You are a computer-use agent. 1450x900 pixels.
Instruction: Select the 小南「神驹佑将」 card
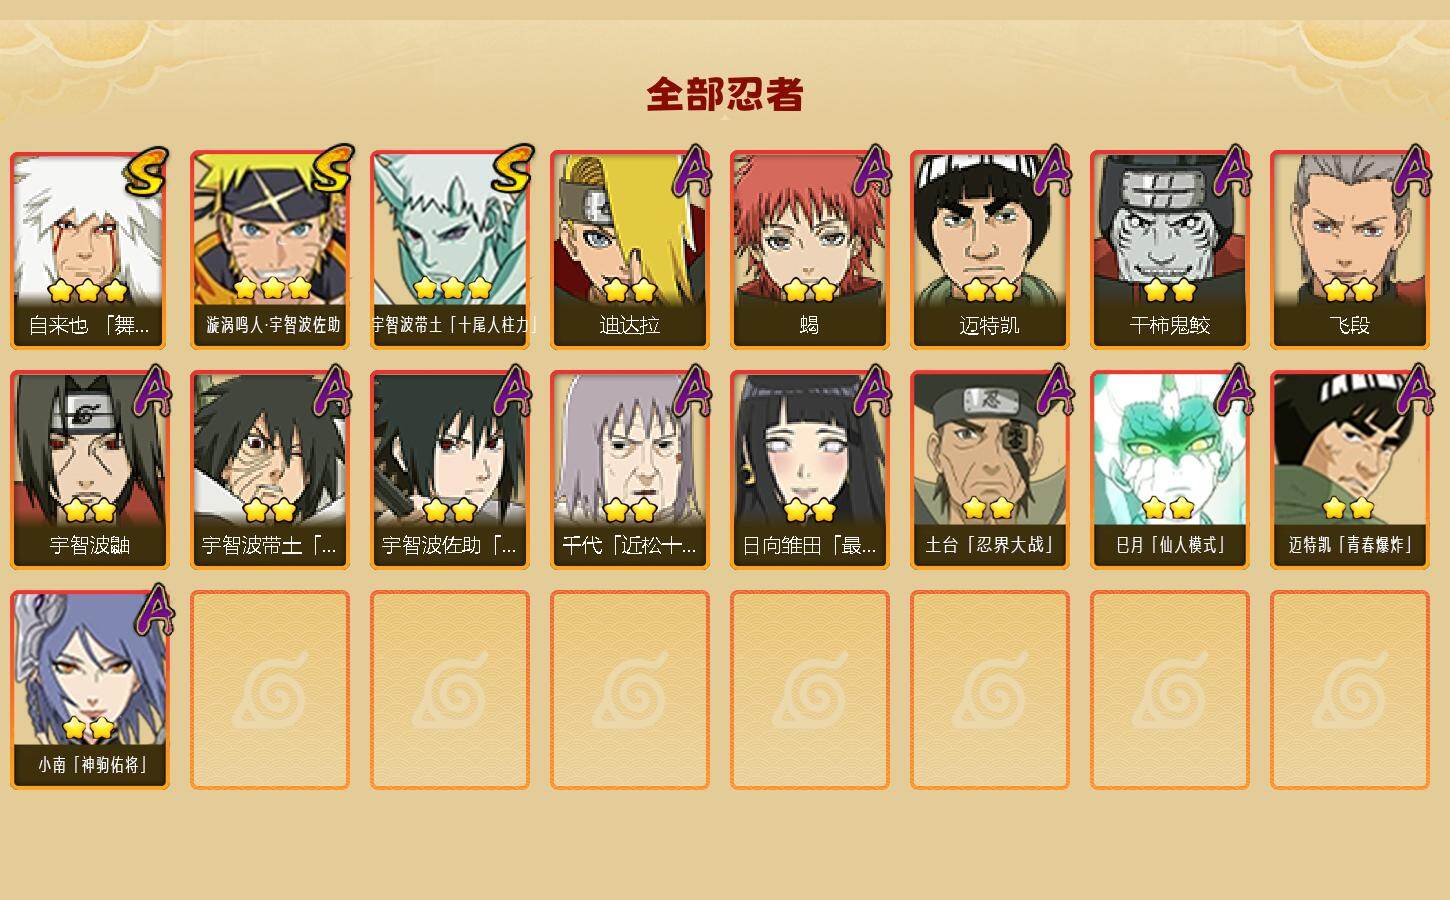90,690
